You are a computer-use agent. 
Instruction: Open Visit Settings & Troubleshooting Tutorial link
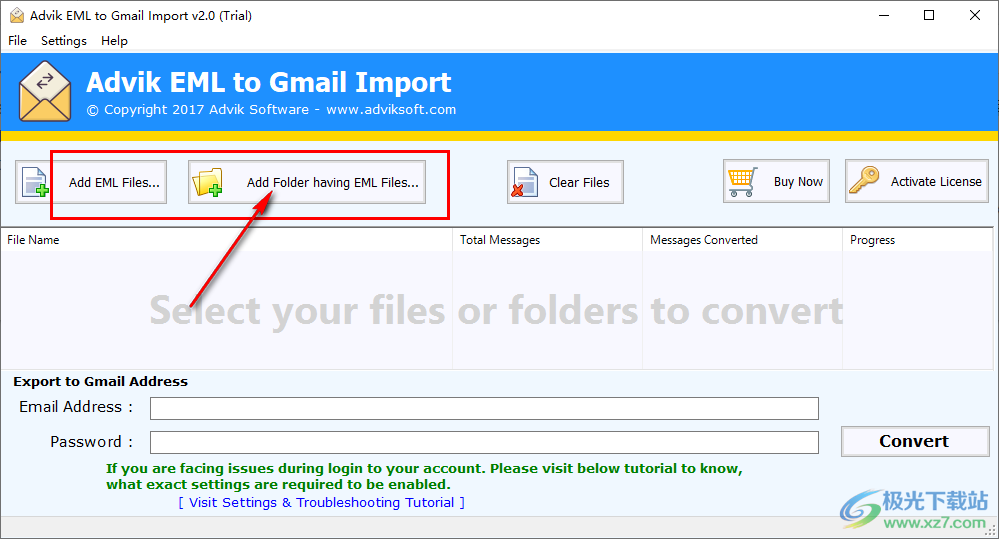(x=322, y=503)
